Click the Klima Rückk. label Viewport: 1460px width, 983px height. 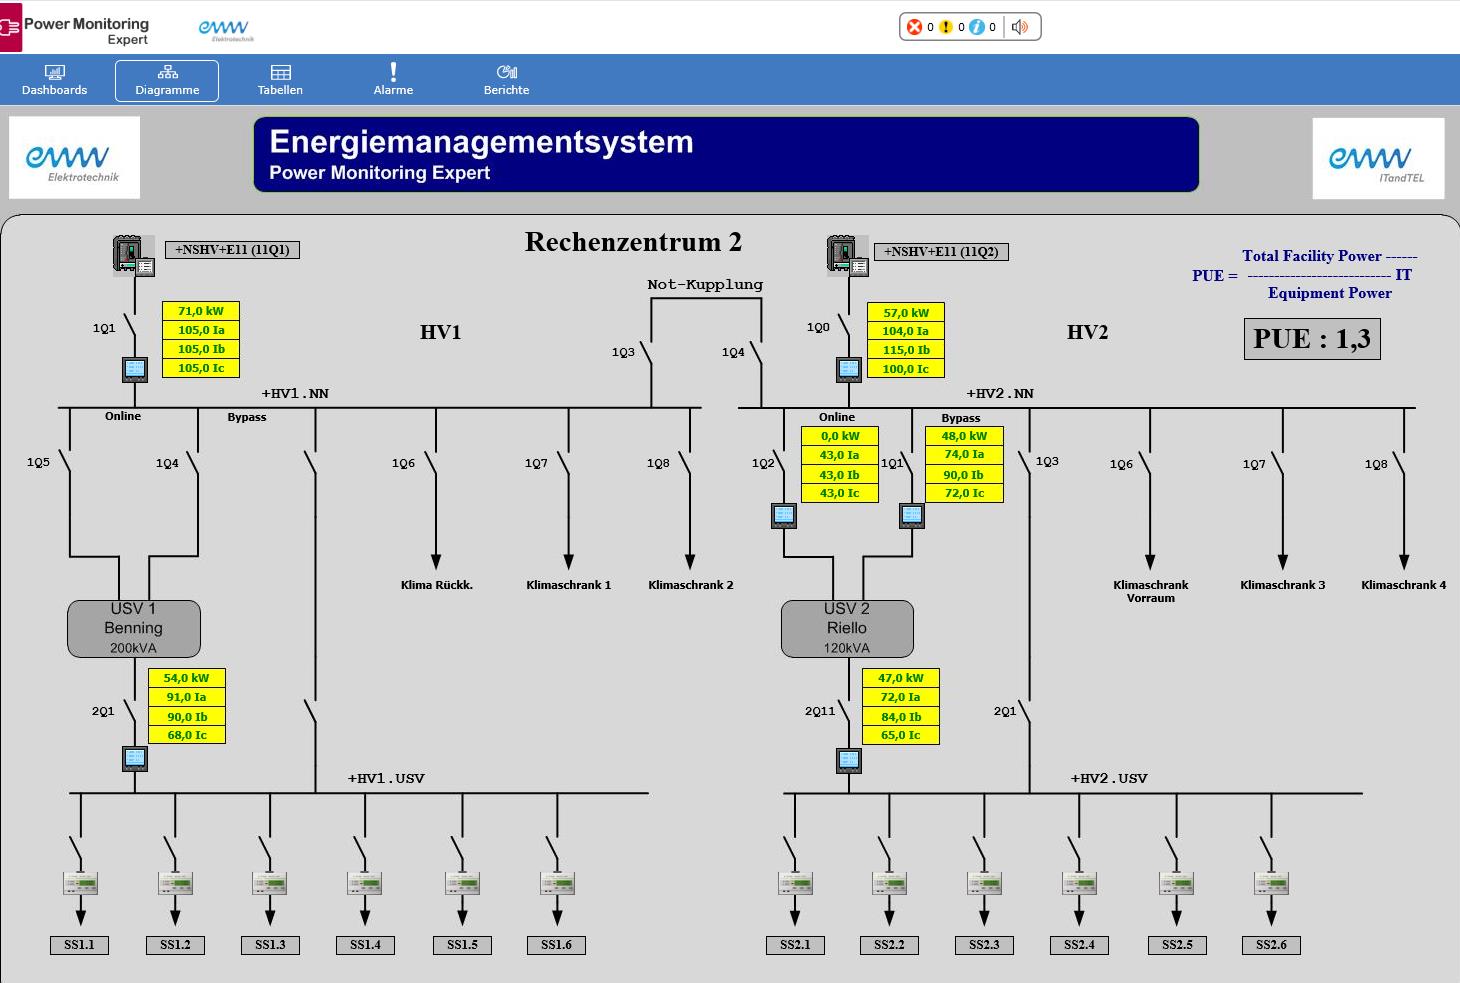pos(436,585)
